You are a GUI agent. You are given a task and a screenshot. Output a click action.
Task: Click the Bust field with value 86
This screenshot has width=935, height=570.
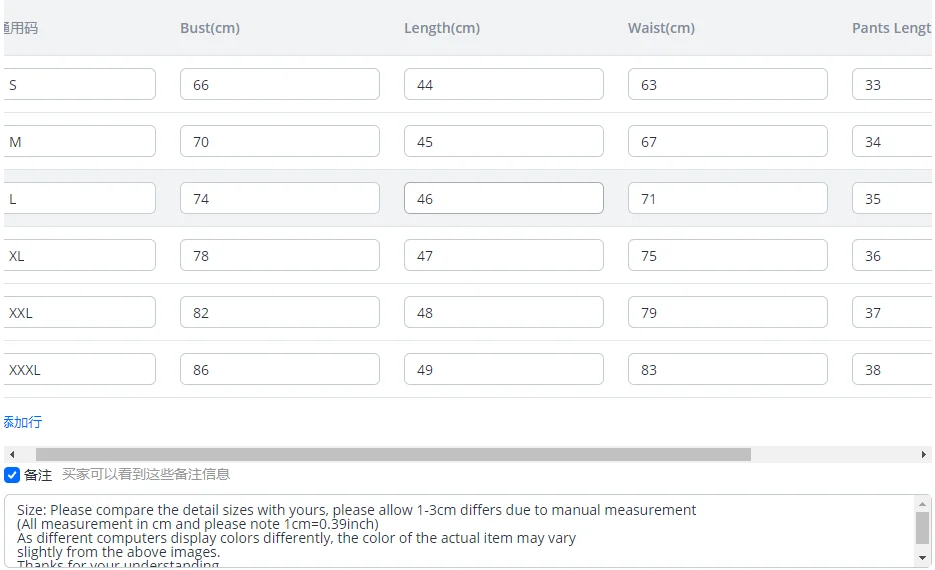(x=279, y=370)
